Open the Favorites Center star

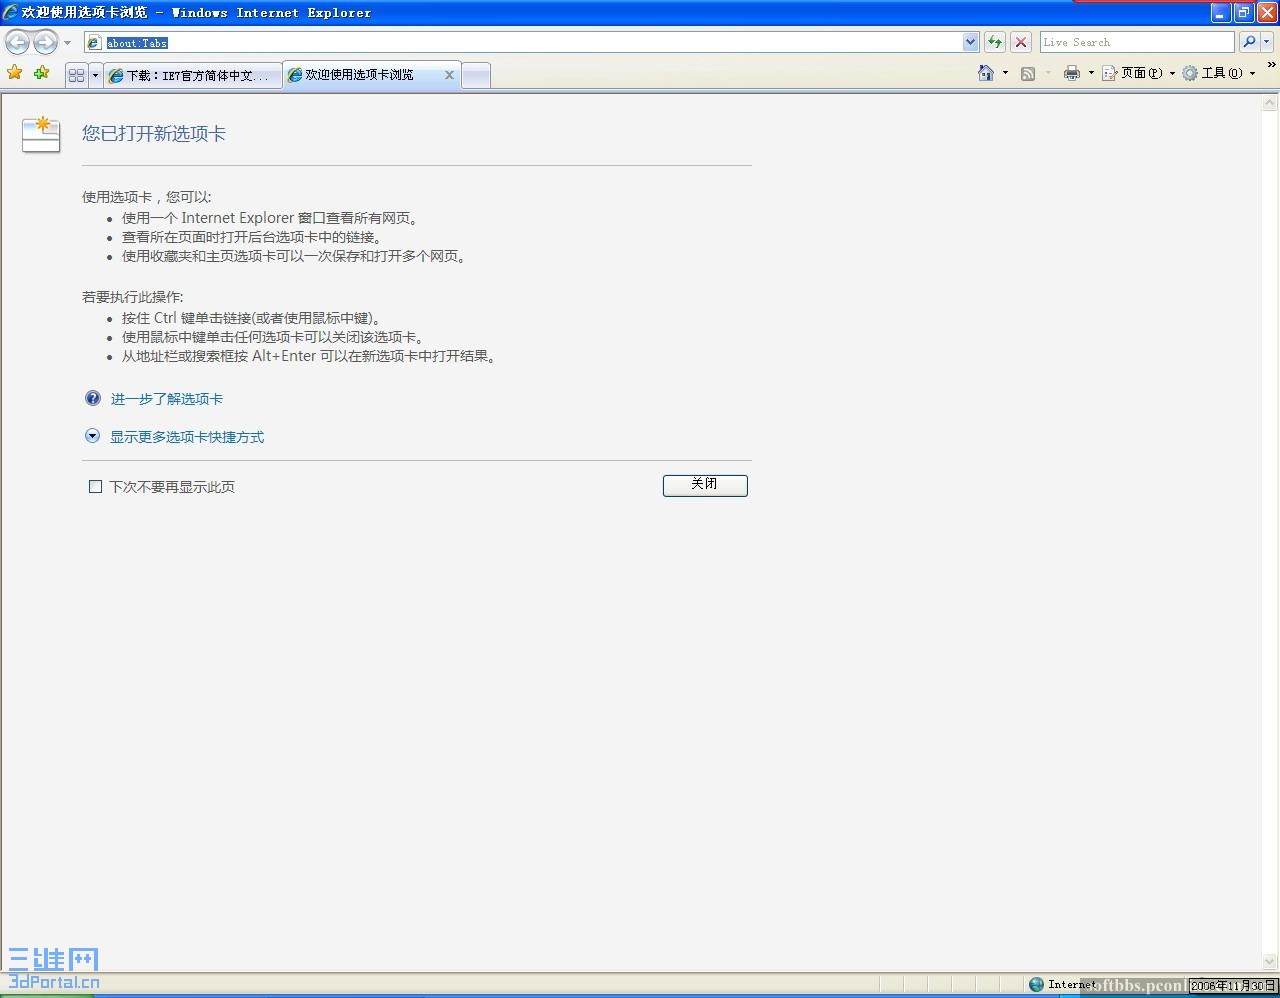15,73
